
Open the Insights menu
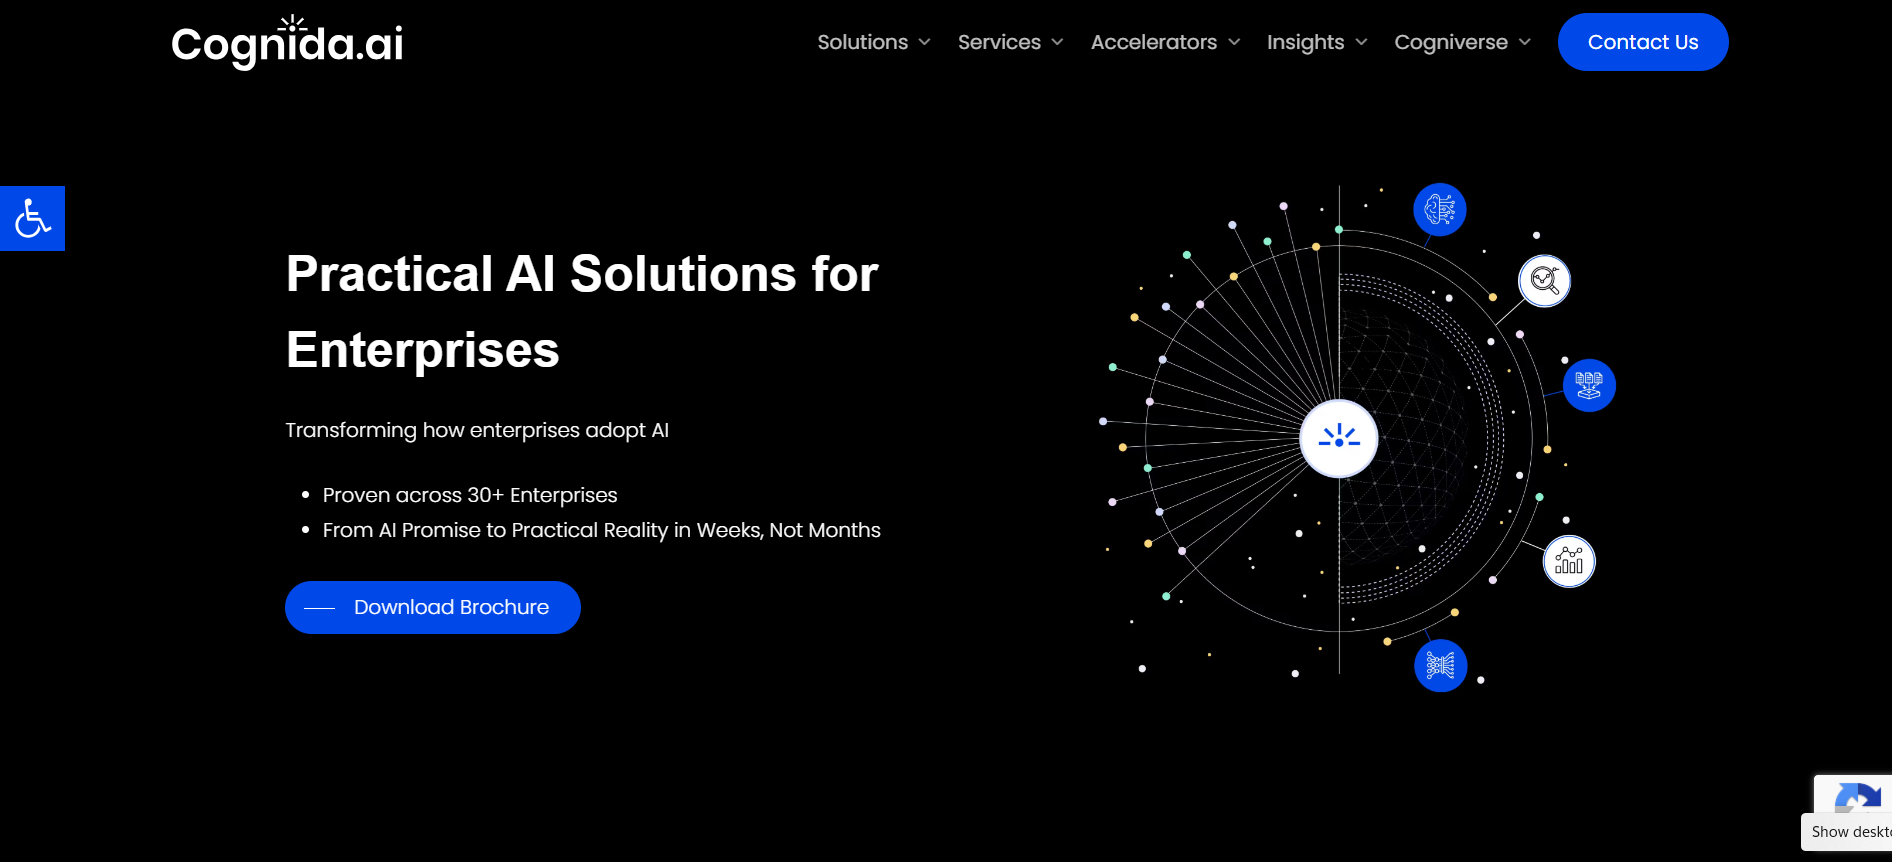[1305, 42]
